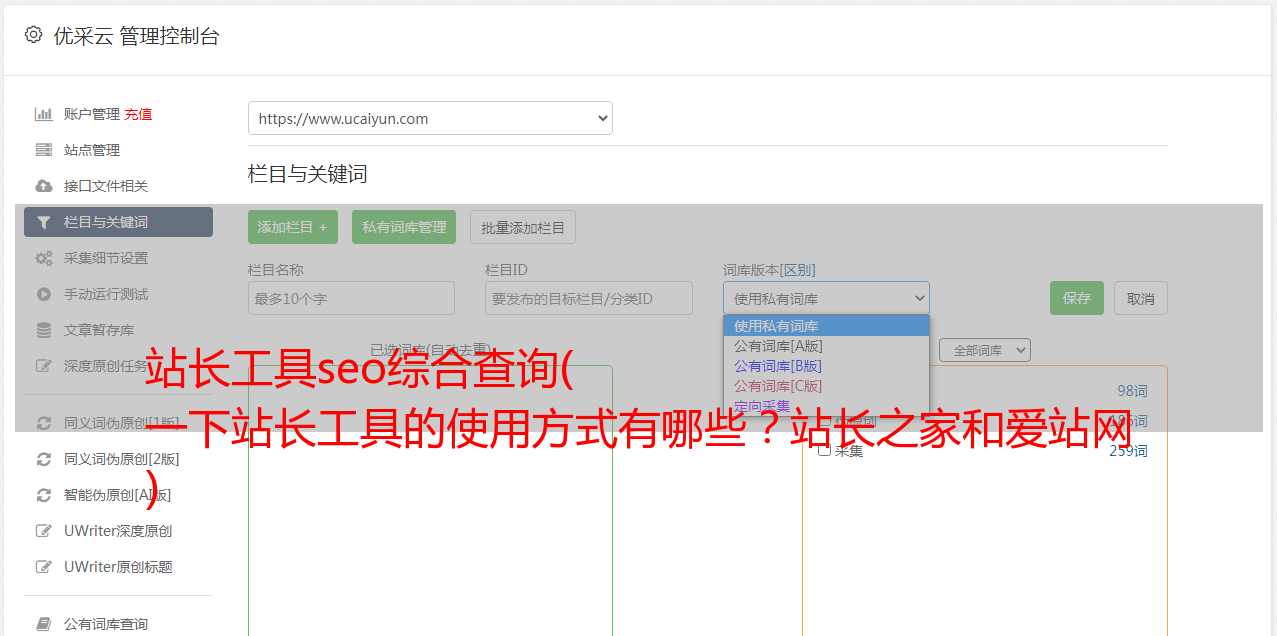Click the 添加栏目 + button

tap(293, 227)
